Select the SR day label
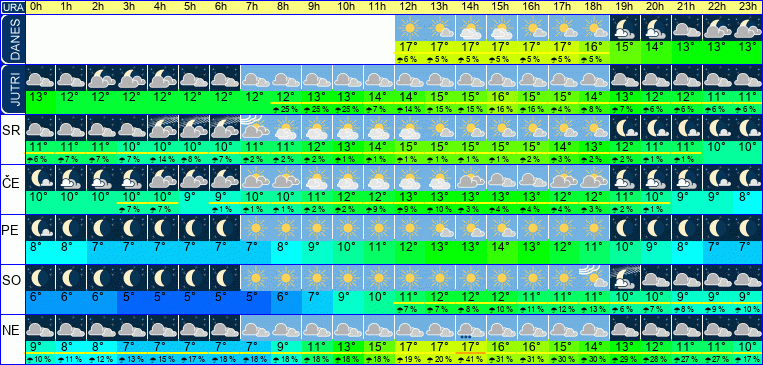This screenshot has height=365, width=763. 12,131
